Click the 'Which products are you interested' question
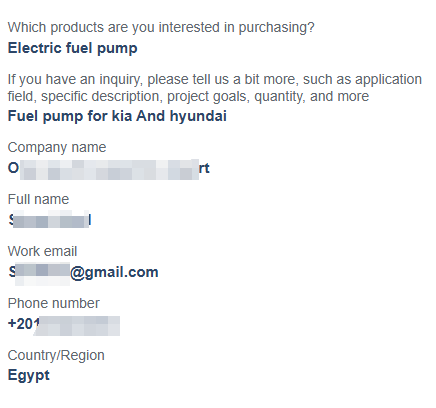The width and height of the screenshot is (436, 408). click(x=161, y=28)
